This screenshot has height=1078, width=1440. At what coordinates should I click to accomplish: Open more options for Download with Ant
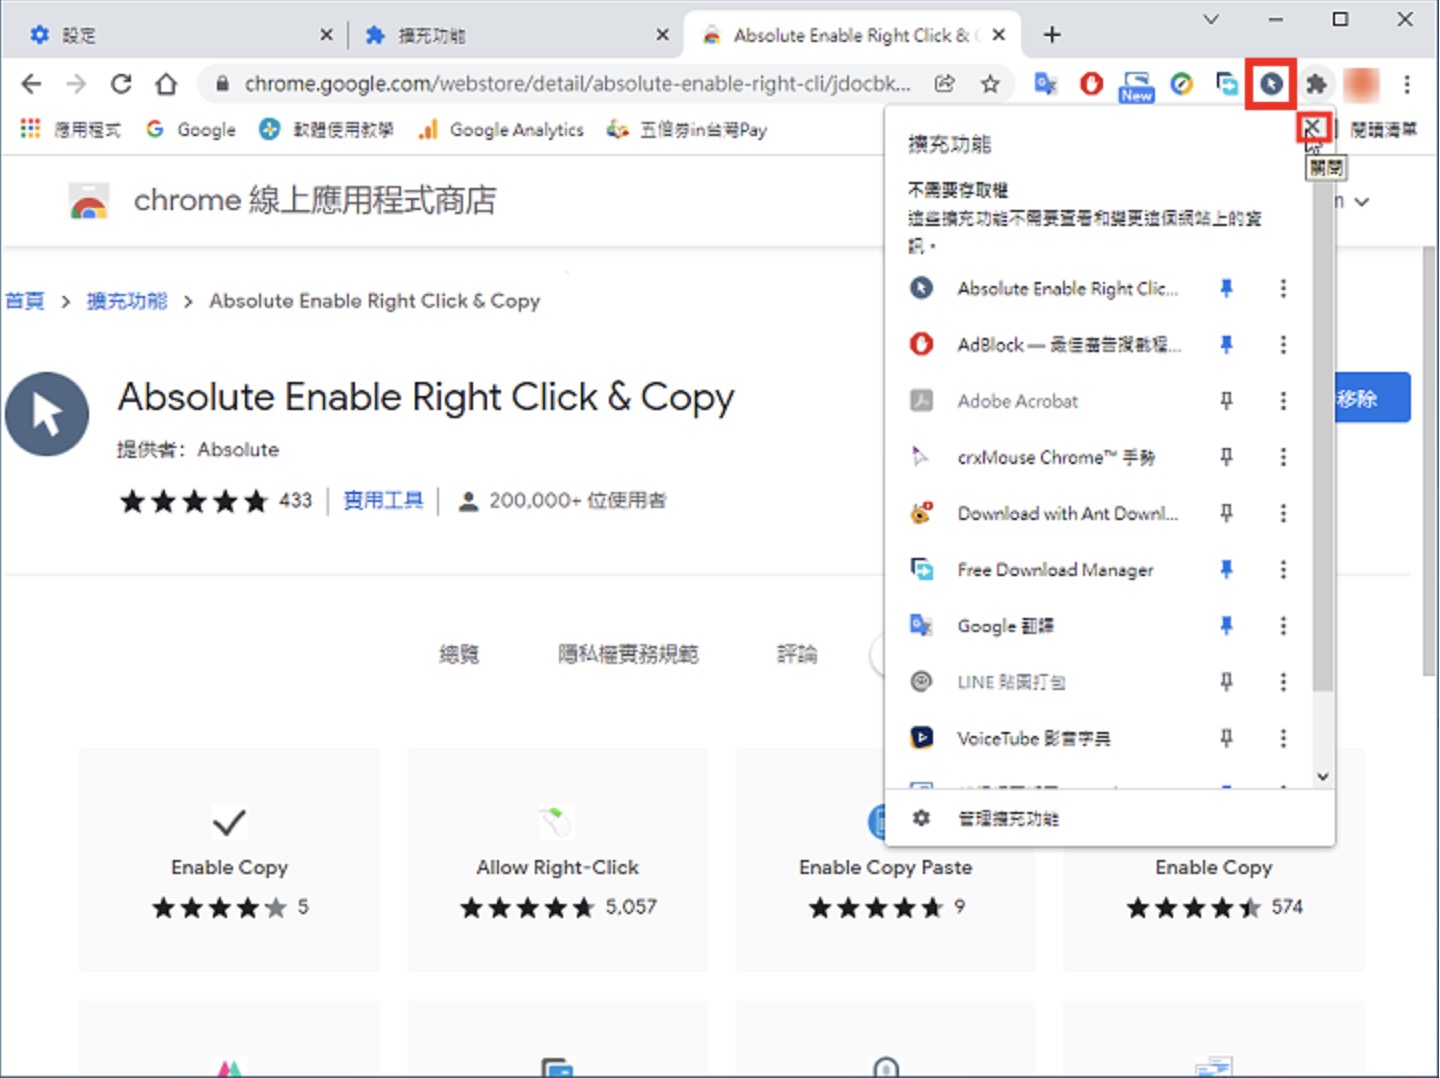1283,513
